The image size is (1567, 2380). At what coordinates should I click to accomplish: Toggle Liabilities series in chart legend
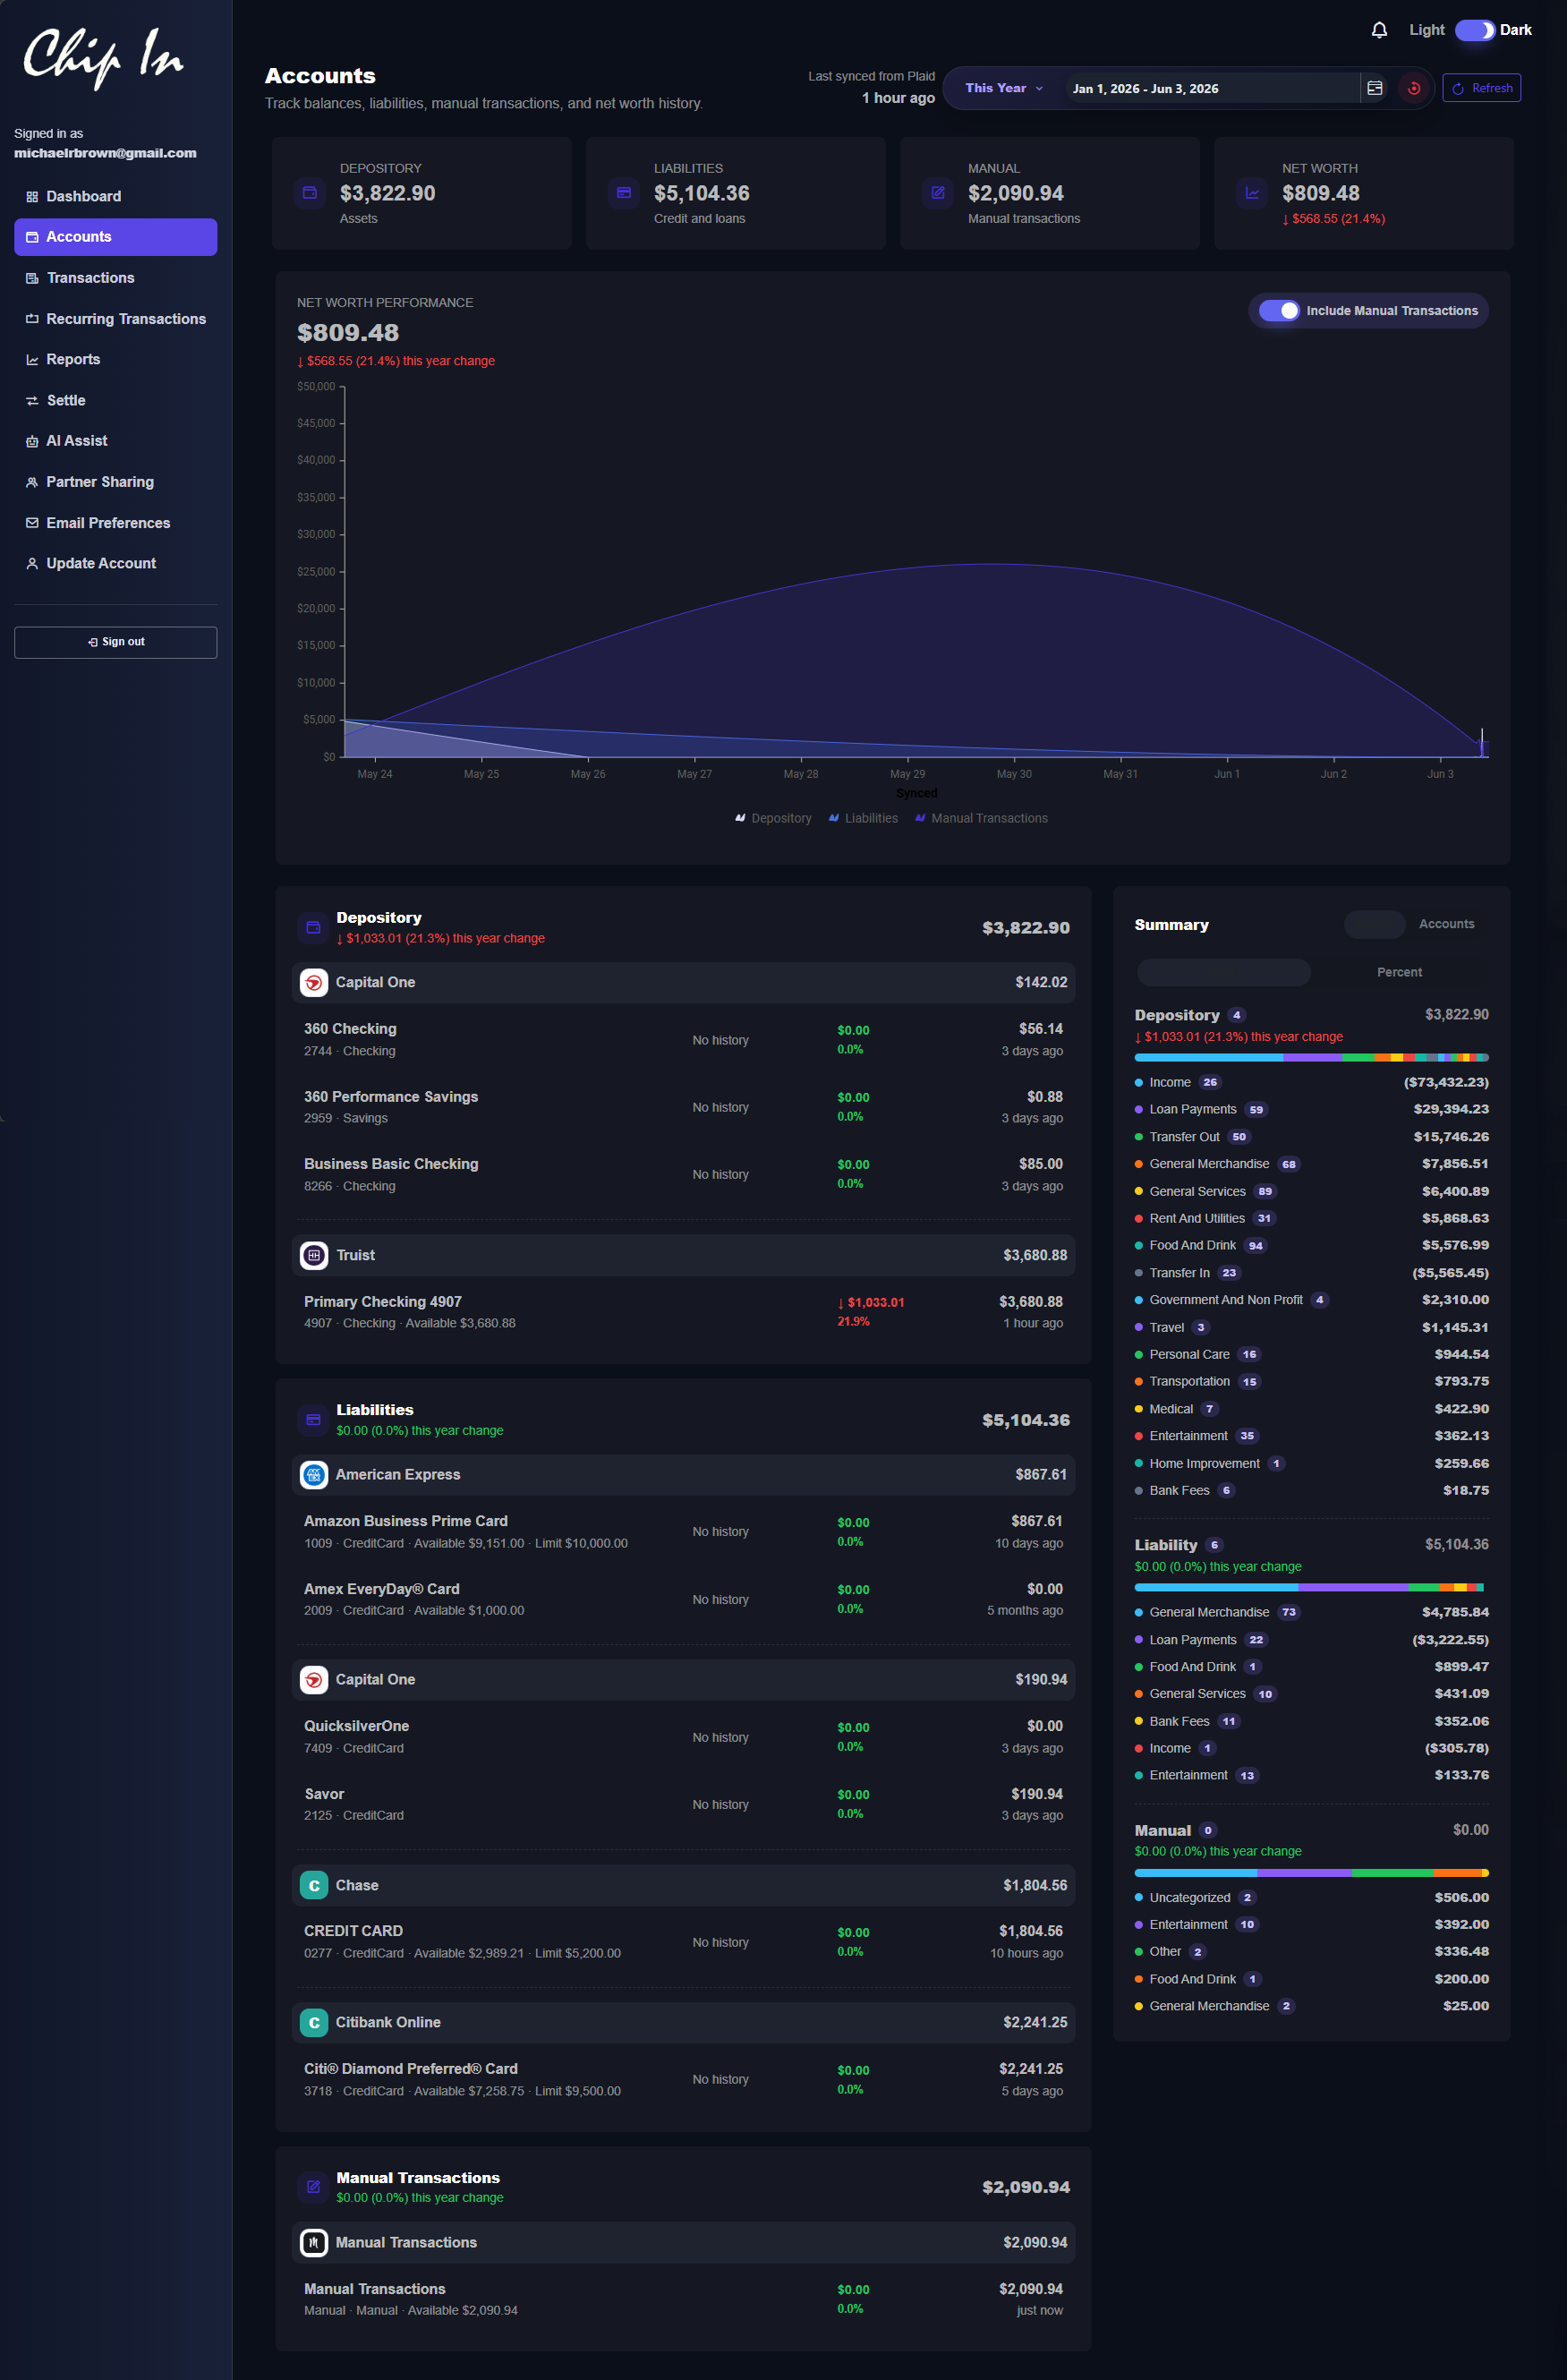[x=863, y=818]
